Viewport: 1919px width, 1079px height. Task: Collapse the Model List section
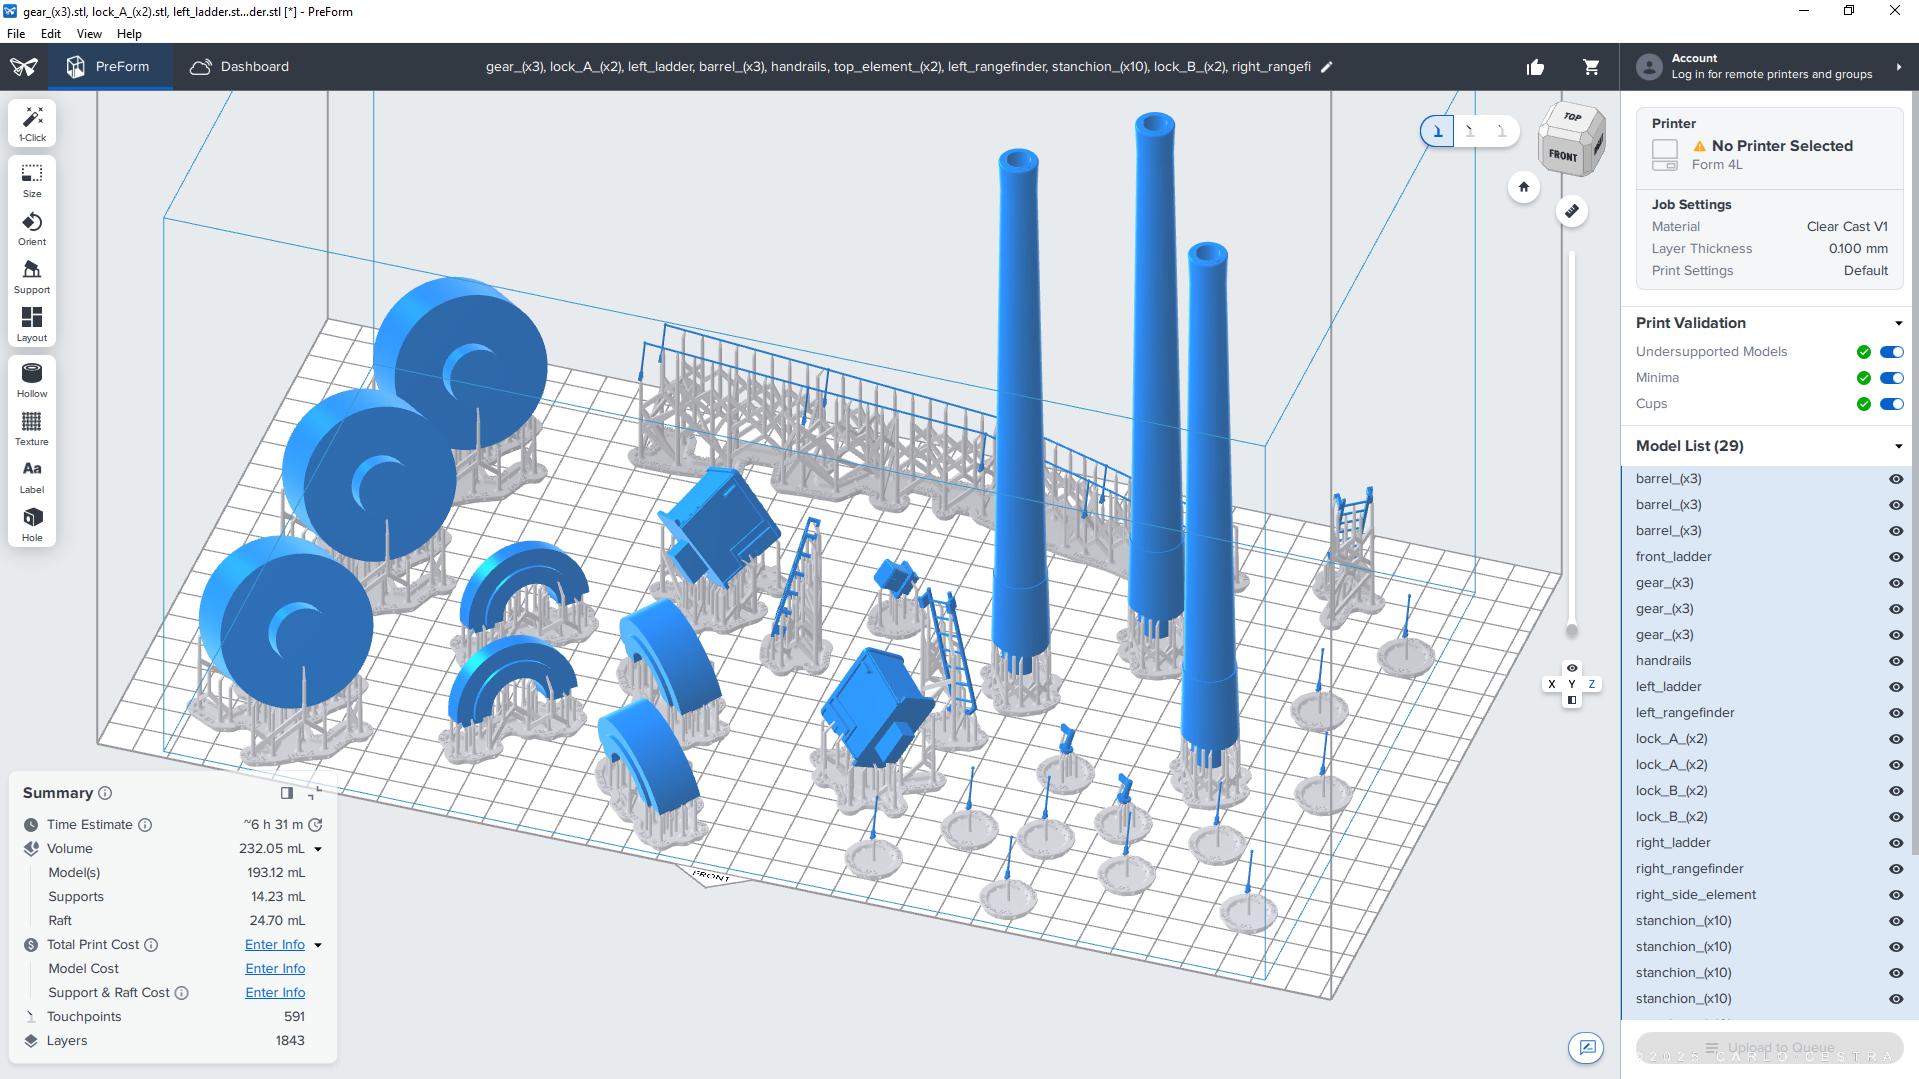tap(1898, 446)
